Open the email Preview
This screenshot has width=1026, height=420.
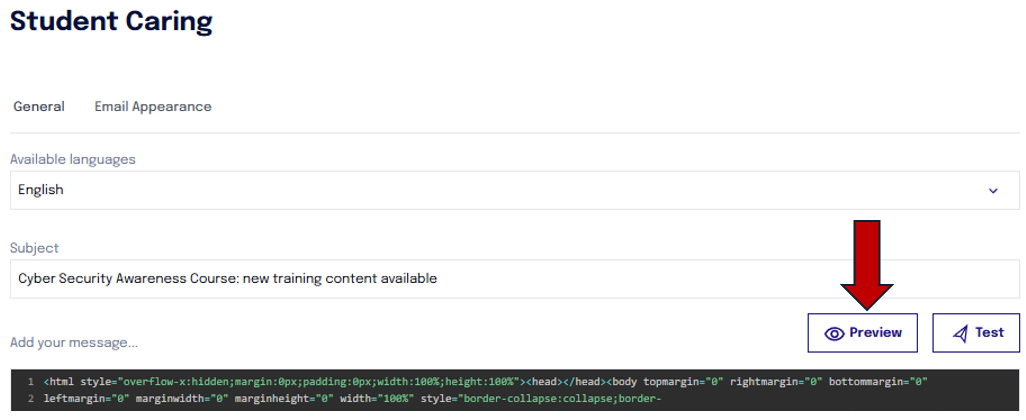(x=862, y=332)
